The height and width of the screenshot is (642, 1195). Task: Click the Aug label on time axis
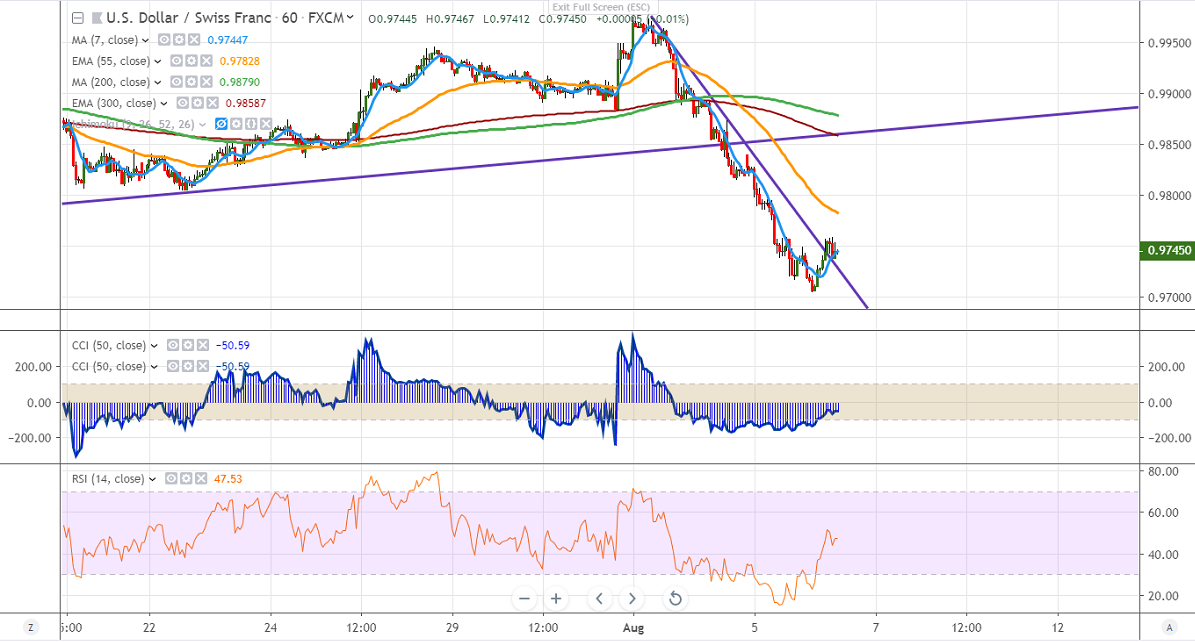click(633, 628)
